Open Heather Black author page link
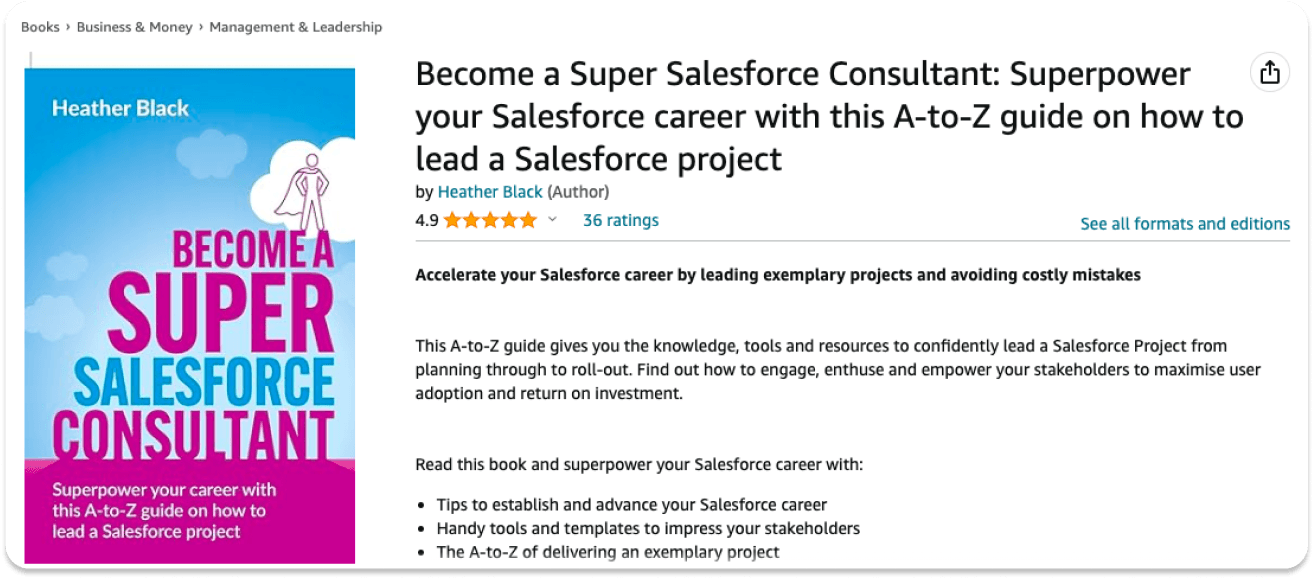This screenshot has height=579, width=1313. point(490,192)
